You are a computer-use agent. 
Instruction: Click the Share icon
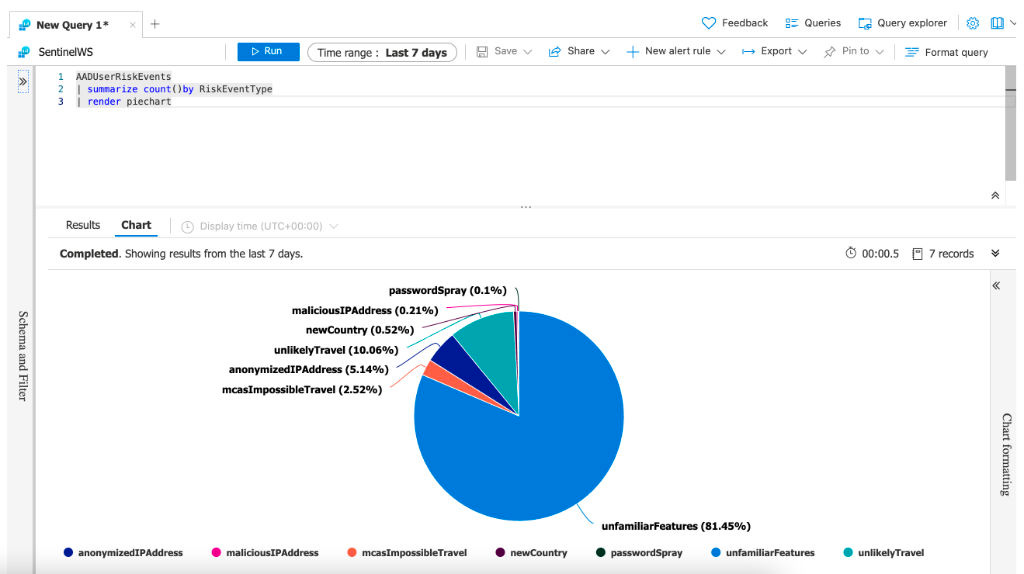[x=554, y=52]
